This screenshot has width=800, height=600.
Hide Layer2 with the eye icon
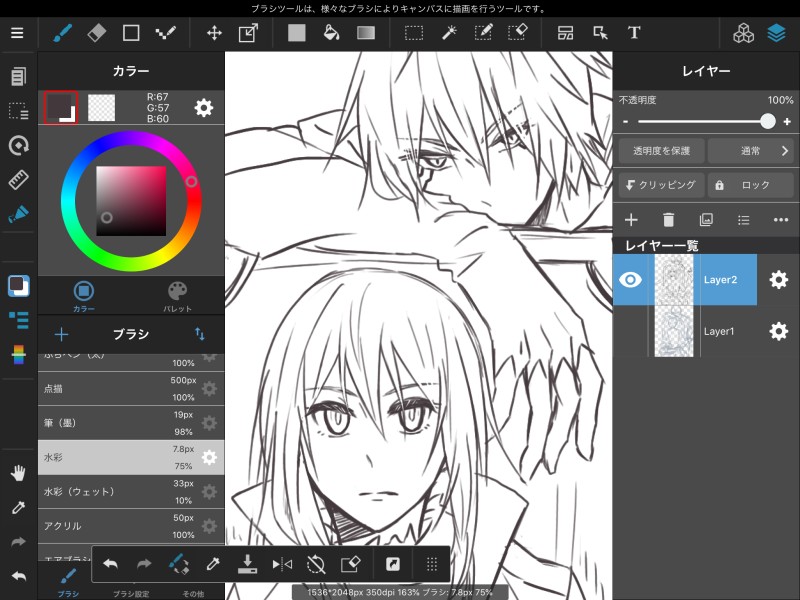(x=630, y=280)
